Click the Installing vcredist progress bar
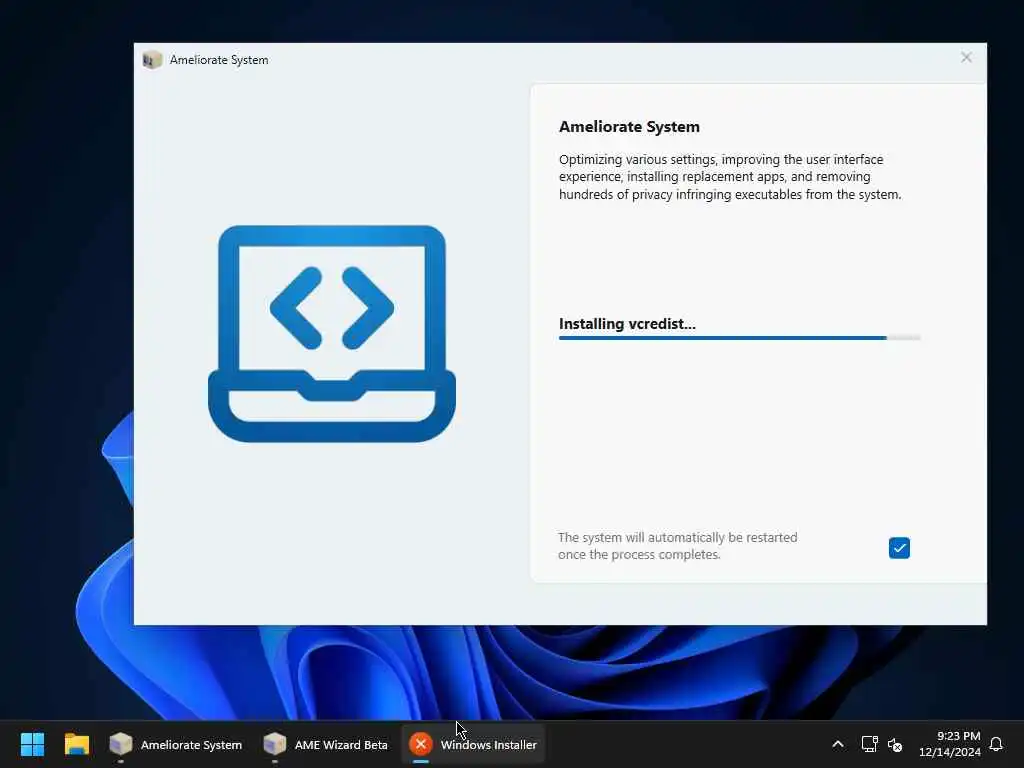The width and height of the screenshot is (1024, 768). point(739,338)
